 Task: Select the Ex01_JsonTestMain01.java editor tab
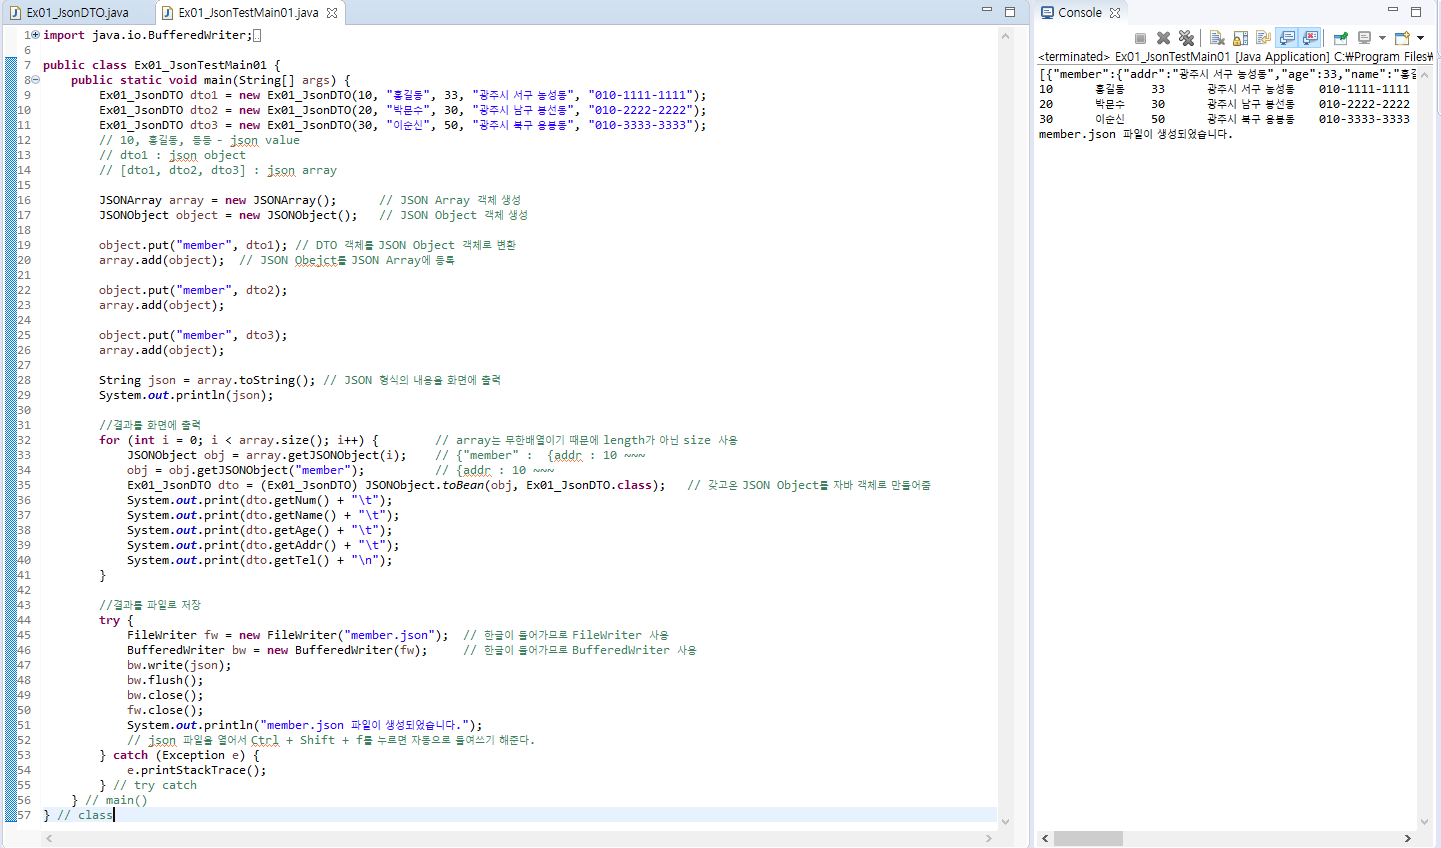248,13
